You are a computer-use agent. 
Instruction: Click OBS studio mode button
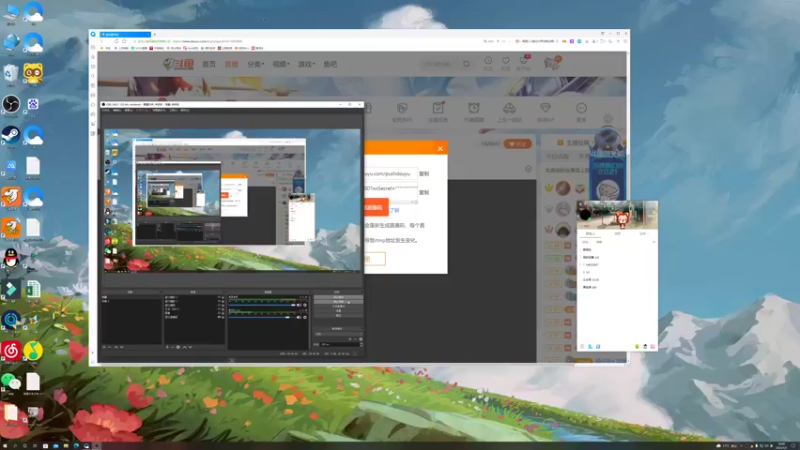pos(338,307)
